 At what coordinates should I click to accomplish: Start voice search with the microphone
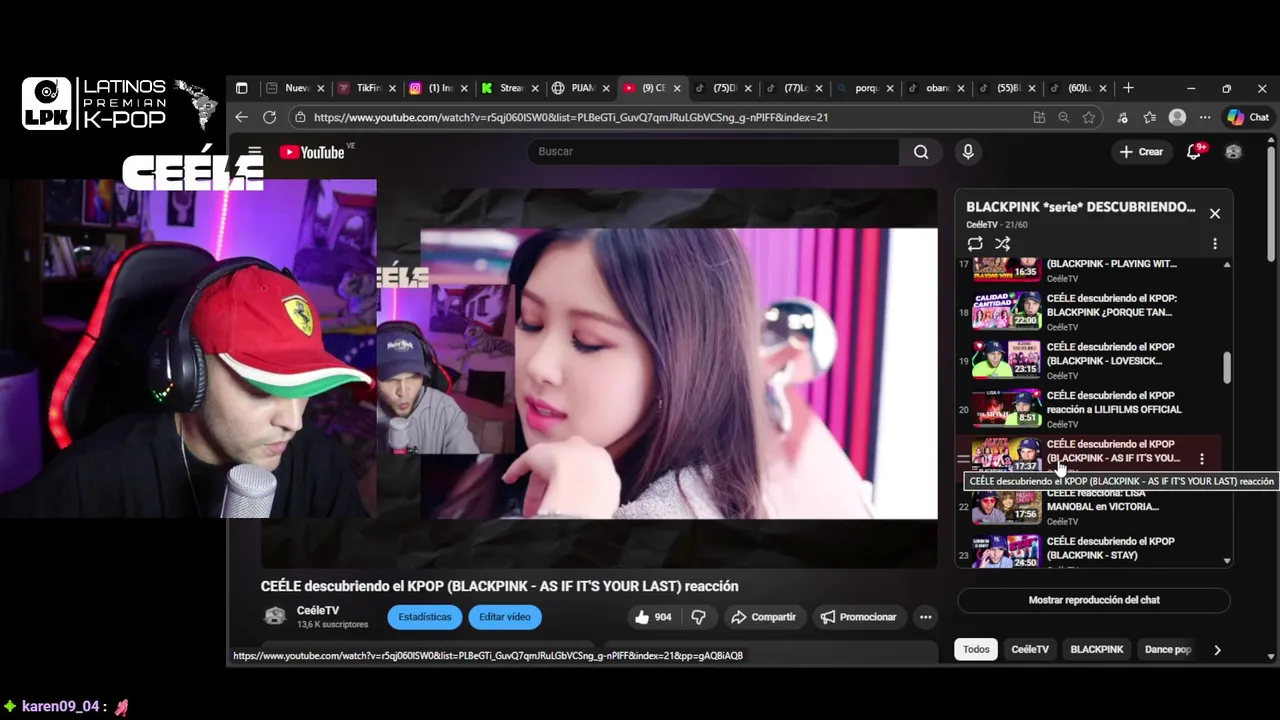click(967, 152)
